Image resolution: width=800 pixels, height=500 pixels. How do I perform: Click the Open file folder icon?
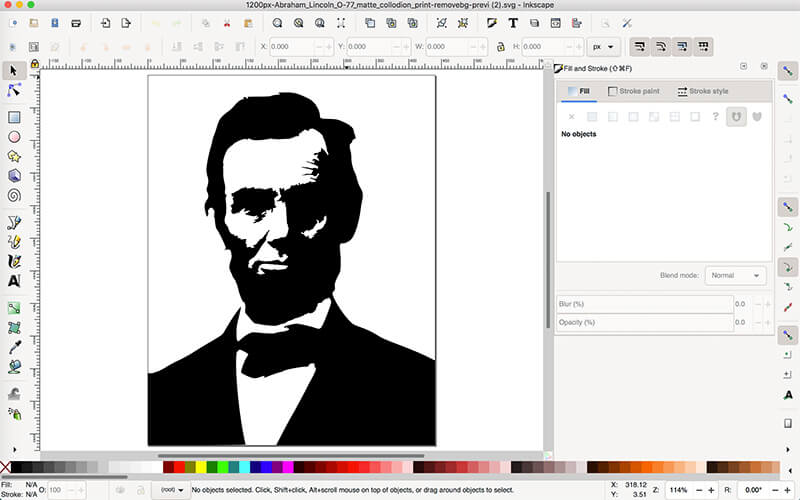(x=34, y=23)
